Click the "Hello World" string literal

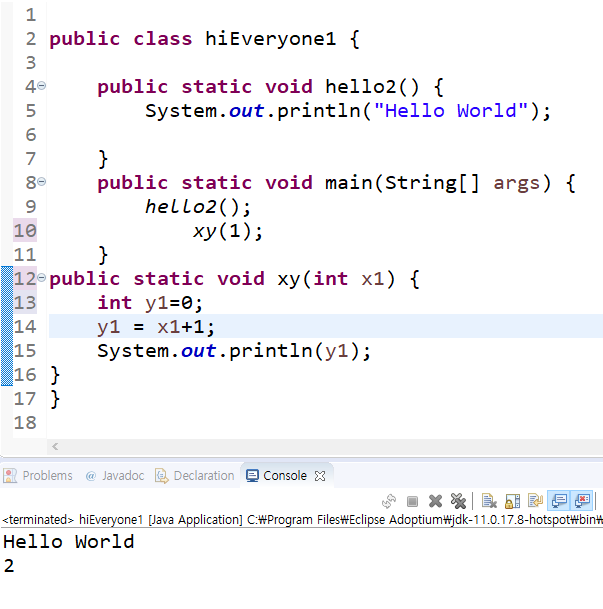[x=451, y=111]
